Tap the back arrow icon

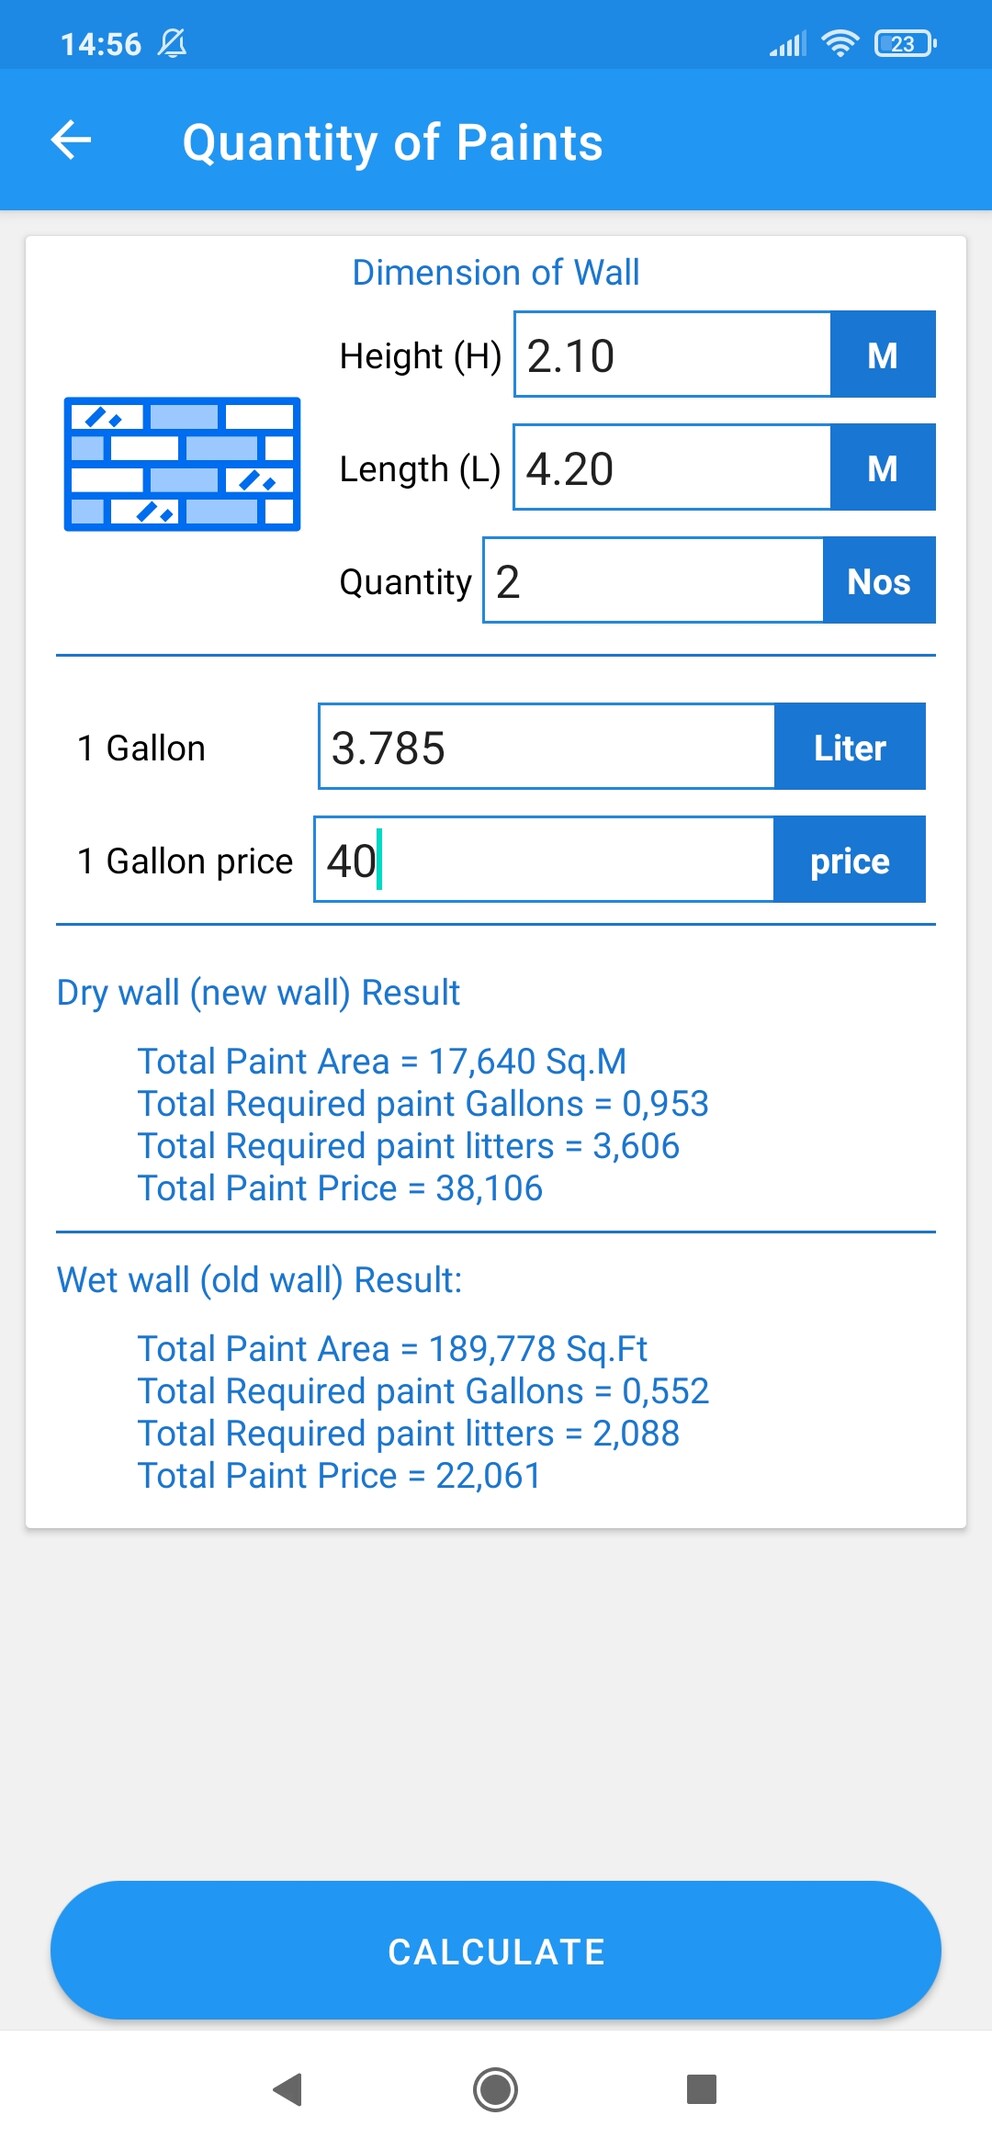[71, 140]
